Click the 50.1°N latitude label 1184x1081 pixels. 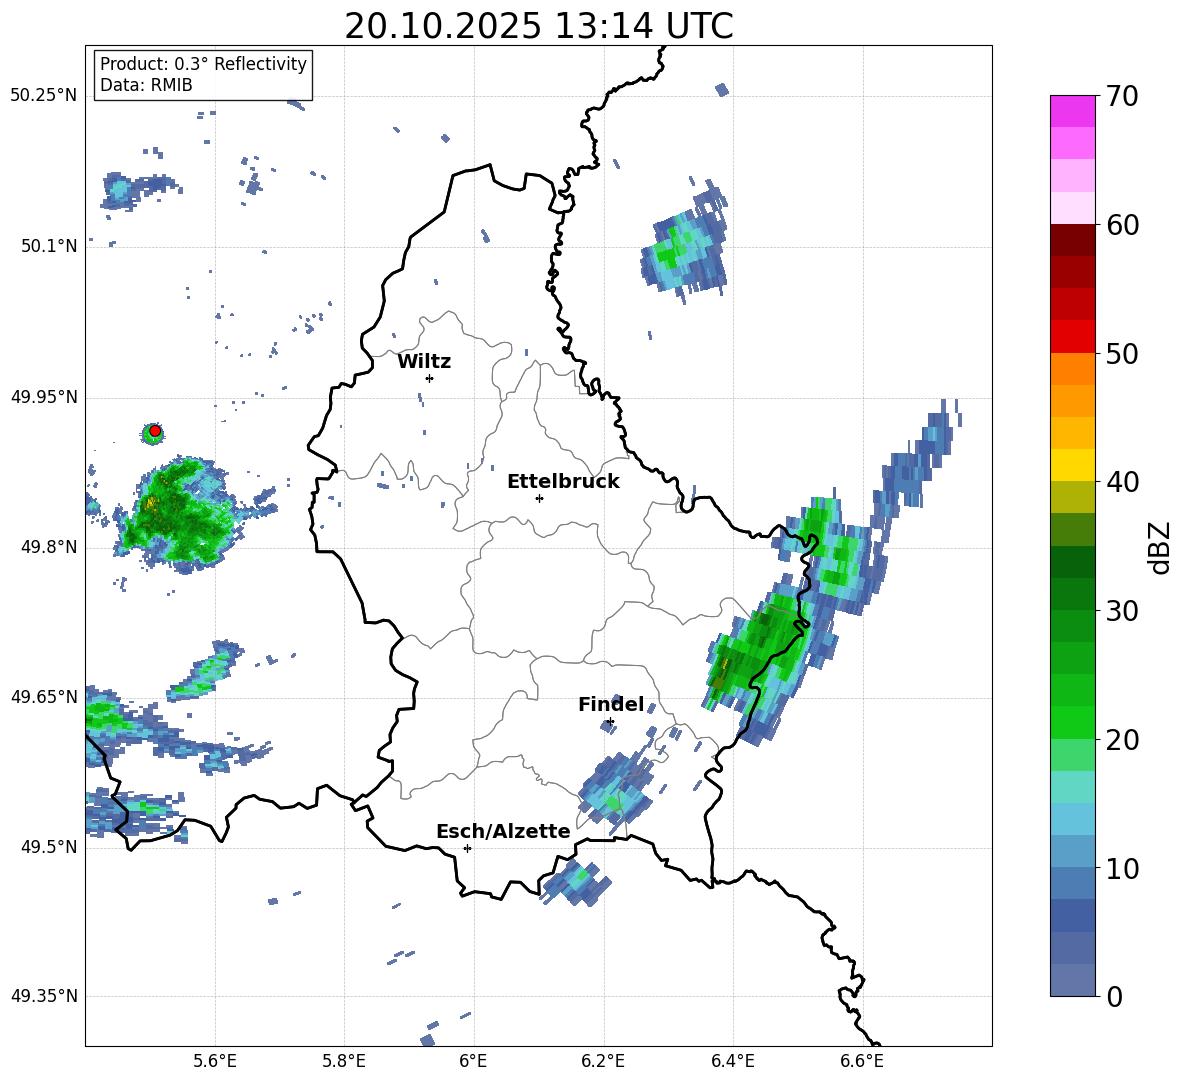[x=48, y=246]
